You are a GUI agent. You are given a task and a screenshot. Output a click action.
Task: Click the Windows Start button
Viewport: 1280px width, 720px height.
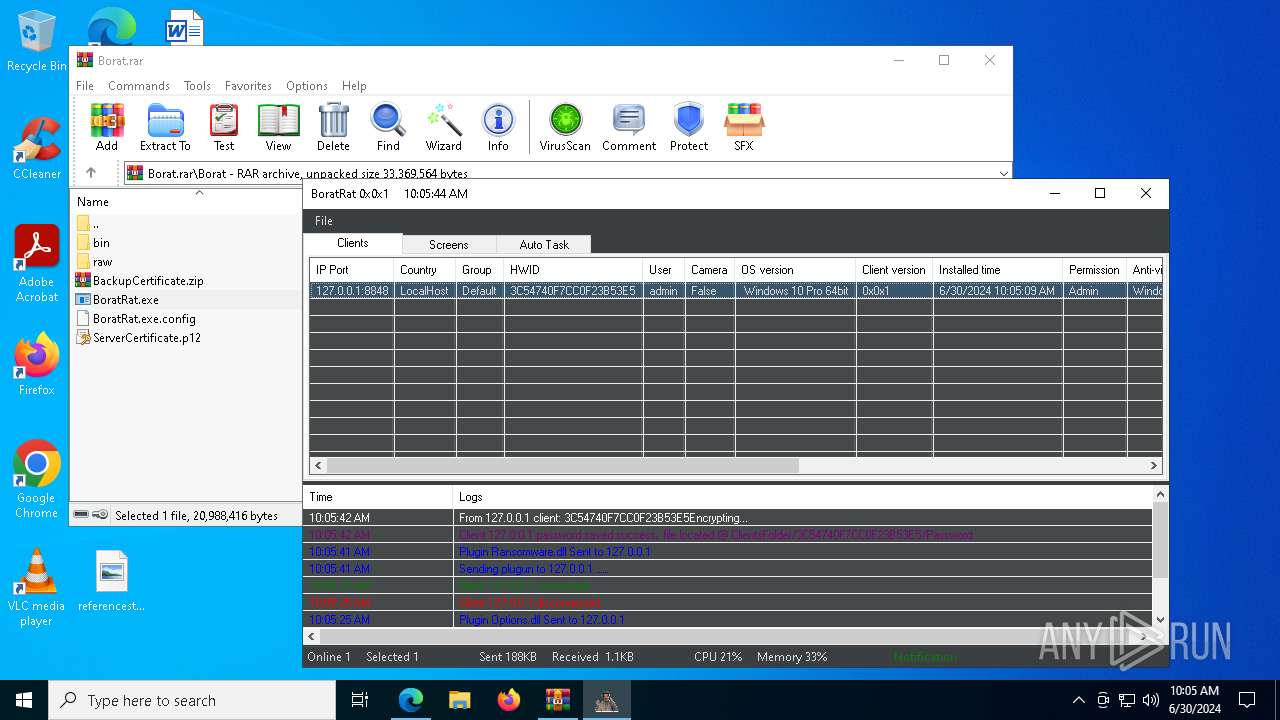click(x=24, y=700)
